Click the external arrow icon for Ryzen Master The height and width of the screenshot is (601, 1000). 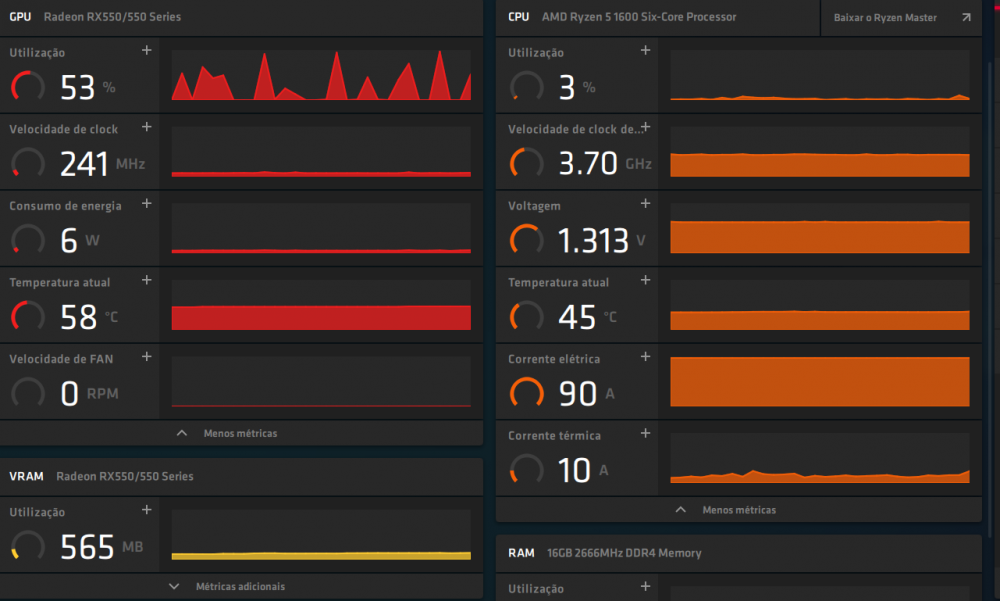pyautogui.click(x=965, y=18)
